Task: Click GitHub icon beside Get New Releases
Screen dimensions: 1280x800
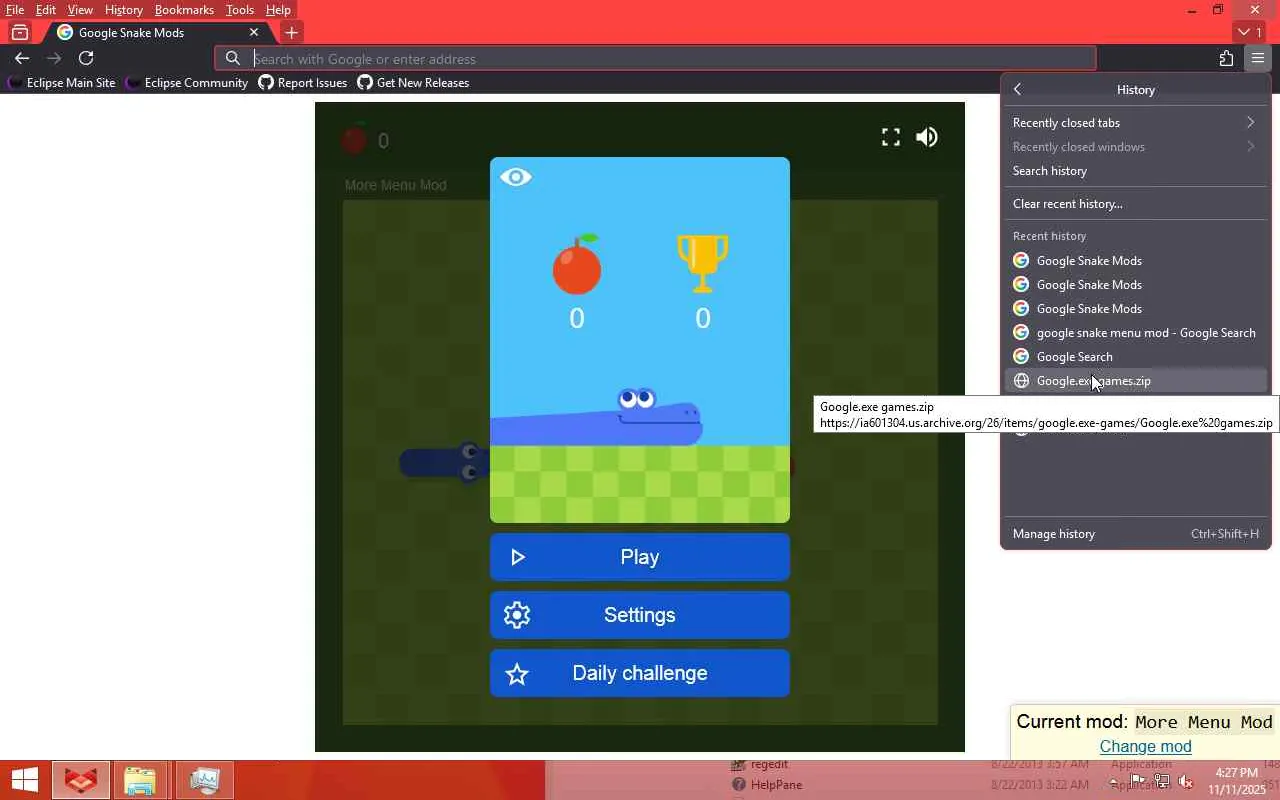Action: [x=365, y=82]
